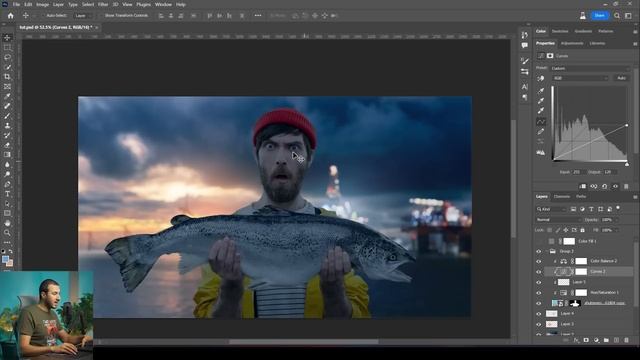This screenshot has width=640, height=360.
Task: Open the layer blend mode Normal dropdown
Action: [558, 220]
